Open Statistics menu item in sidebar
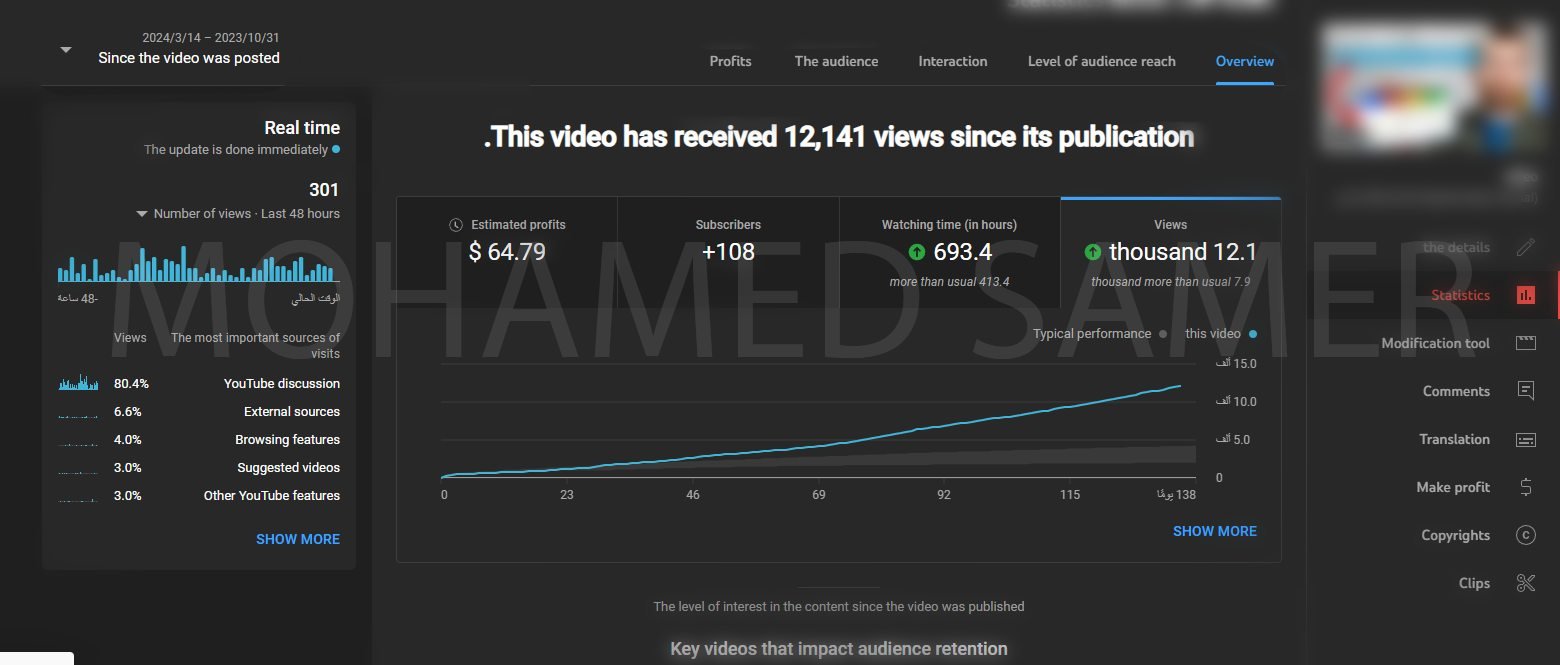1560x665 pixels. pyautogui.click(x=1460, y=295)
